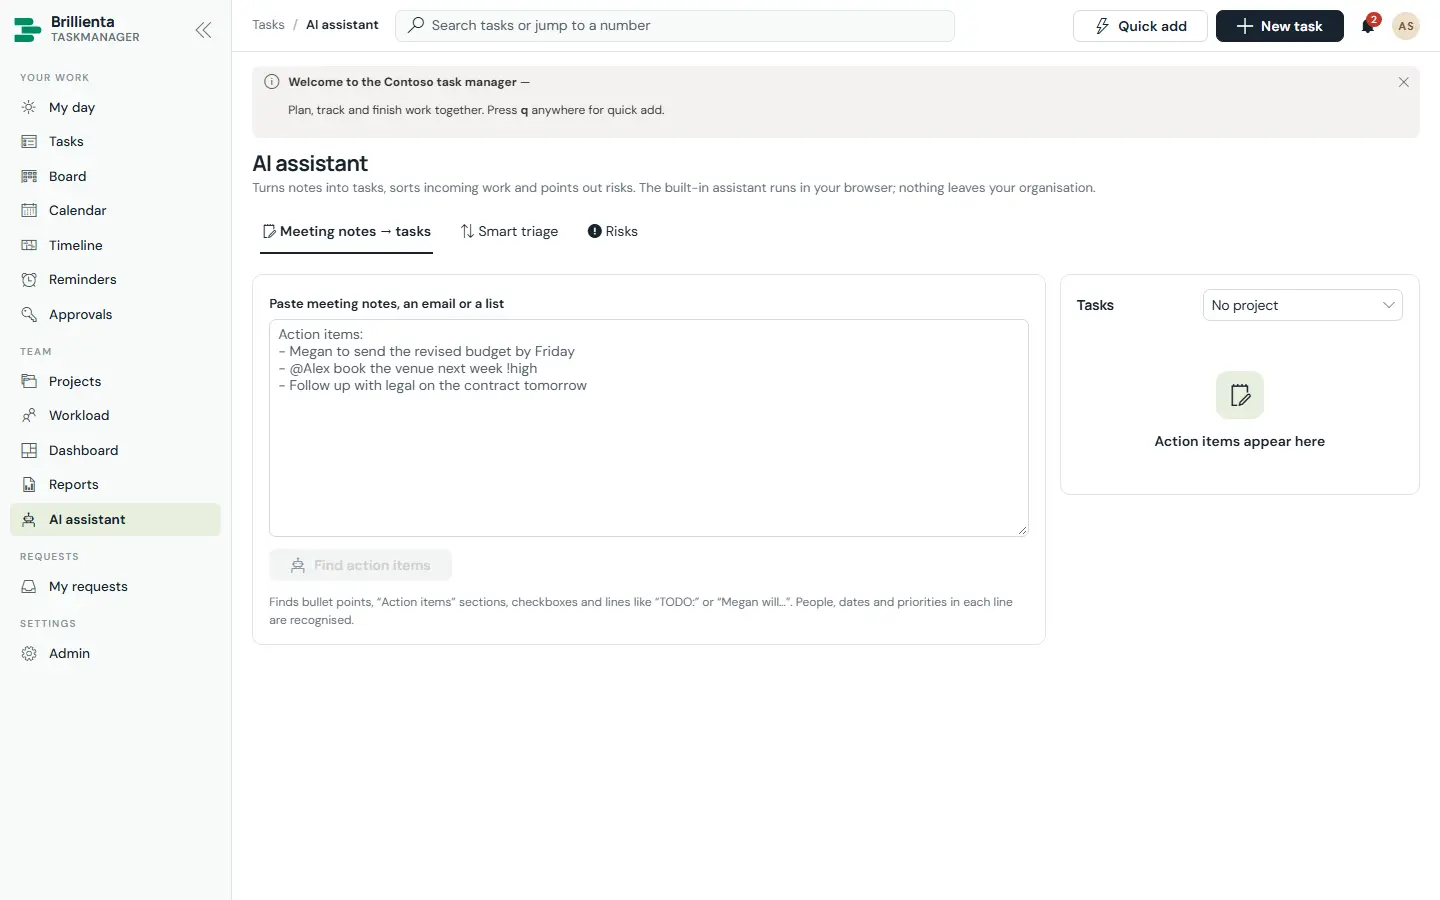The image size is (1440, 900).
Task: Click the Tasks breadcrumb link
Action: pos(268,25)
